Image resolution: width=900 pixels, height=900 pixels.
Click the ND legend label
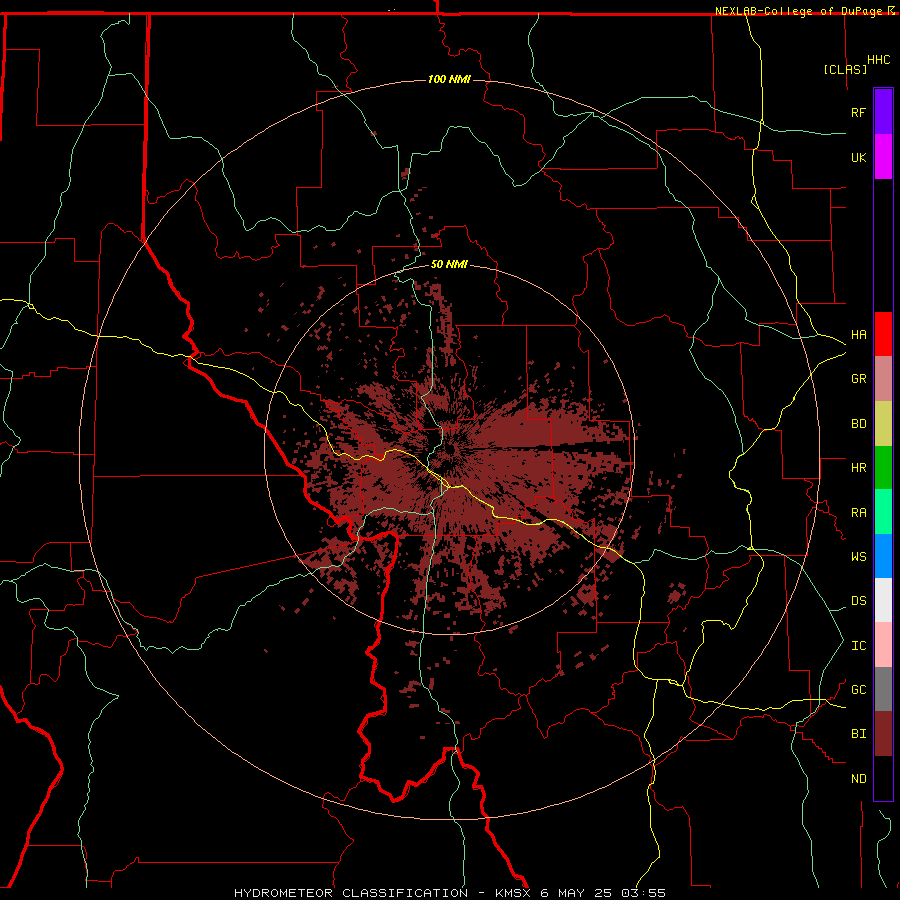coord(858,779)
